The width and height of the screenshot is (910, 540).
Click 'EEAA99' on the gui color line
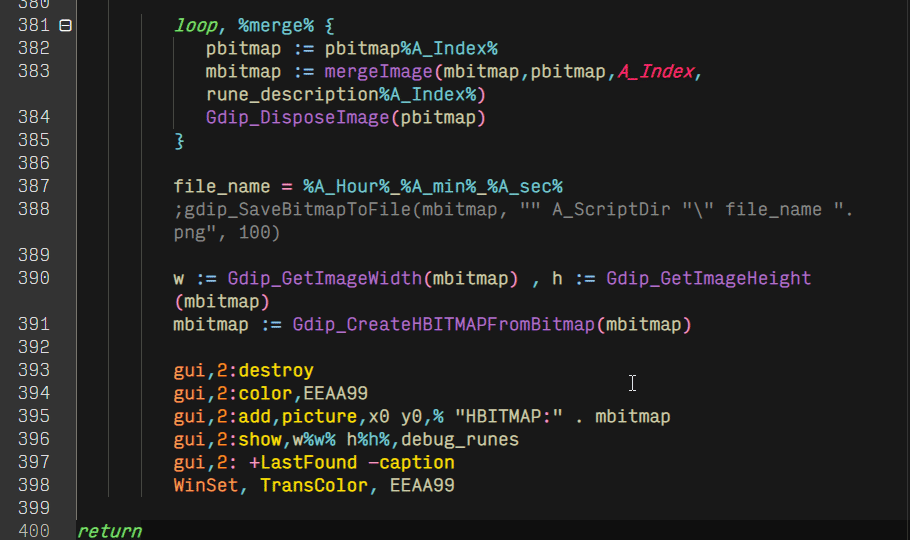pyautogui.click(x=335, y=393)
